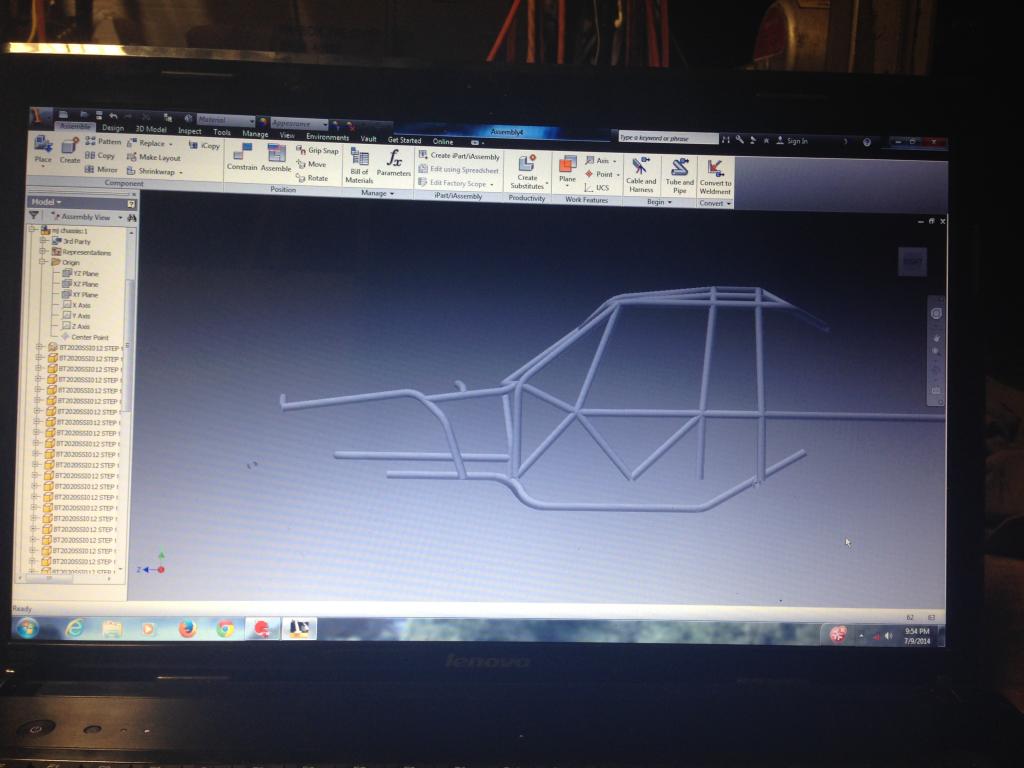Open the Vault ribbon tab

click(x=368, y=138)
